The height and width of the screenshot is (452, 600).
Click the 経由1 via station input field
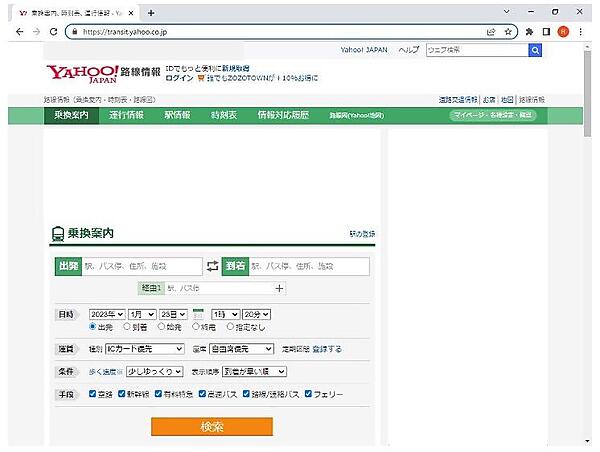[219, 288]
